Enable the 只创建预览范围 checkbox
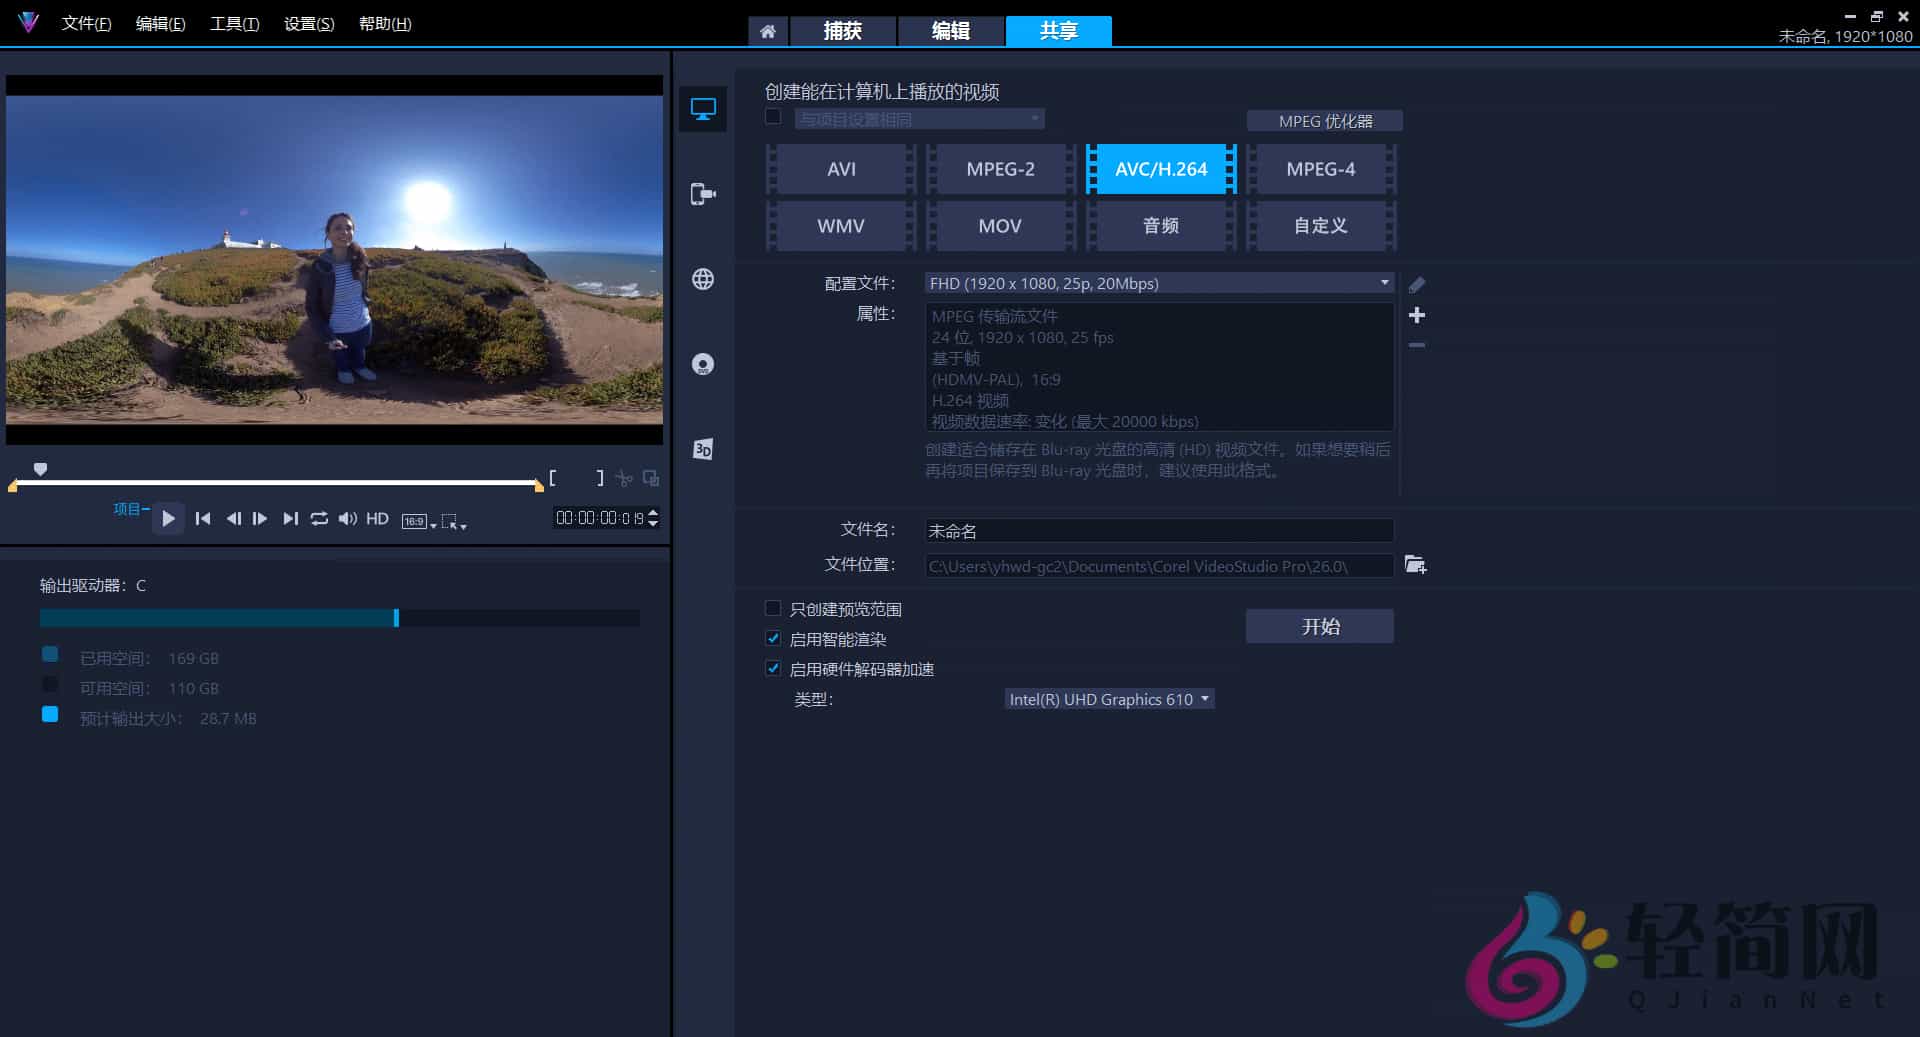 pos(773,608)
